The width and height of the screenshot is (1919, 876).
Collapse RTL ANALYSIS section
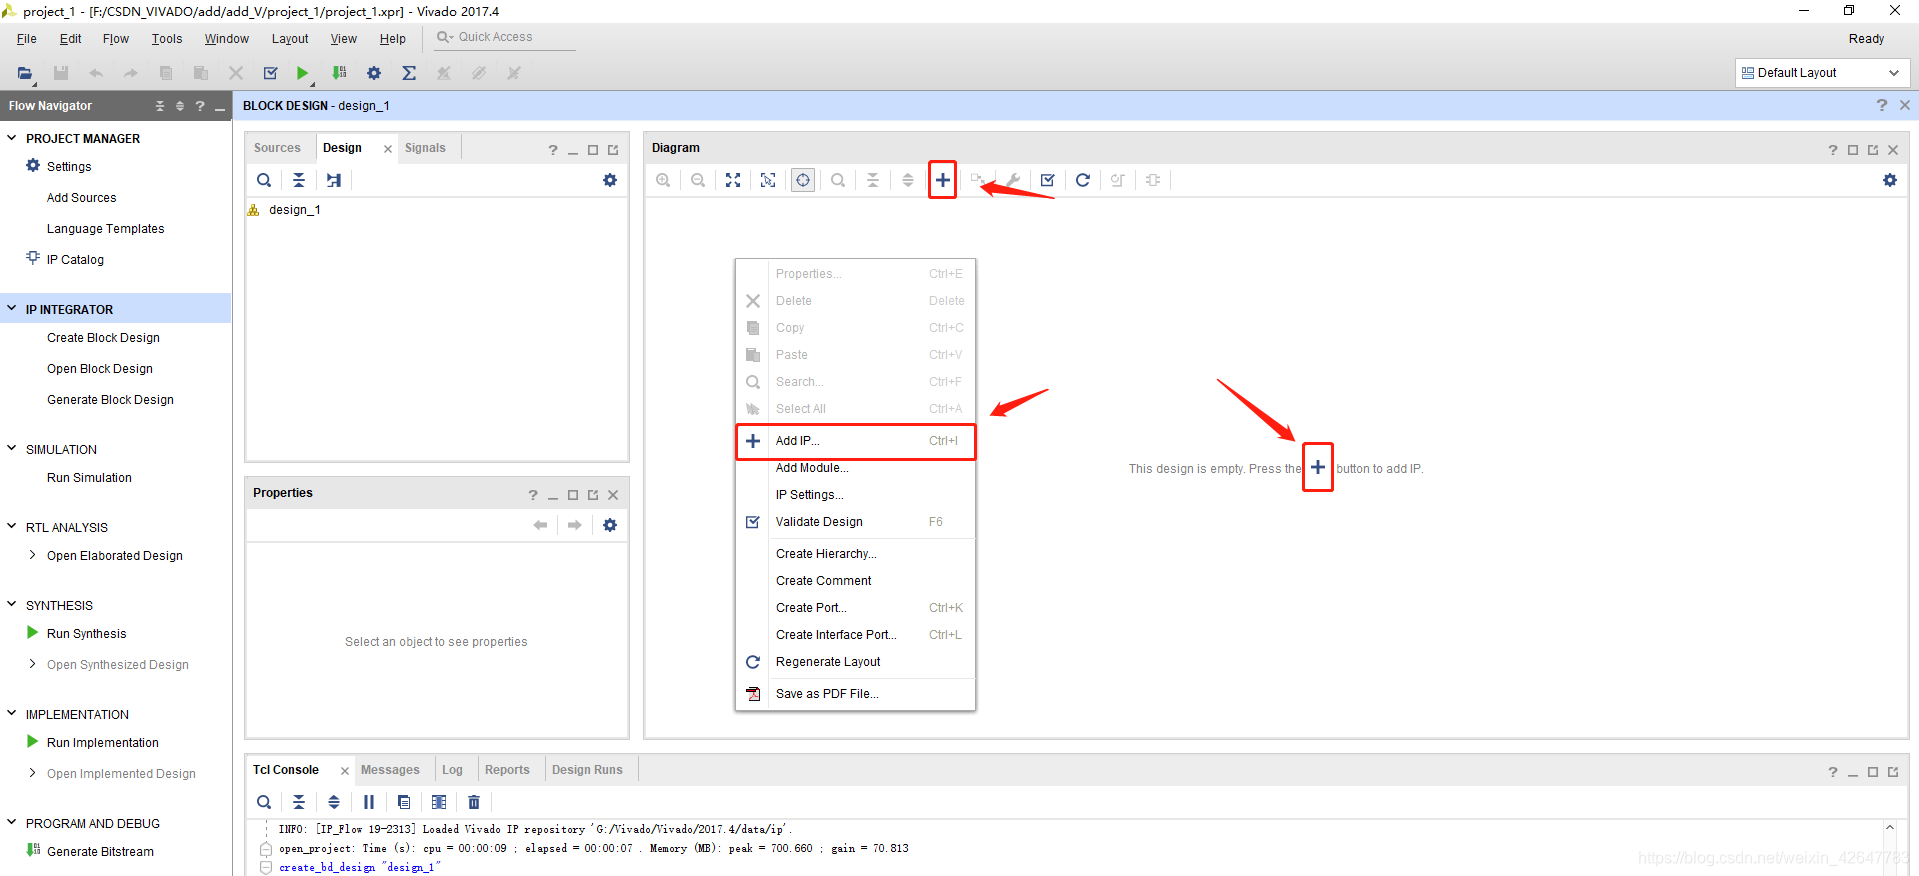(12, 527)
